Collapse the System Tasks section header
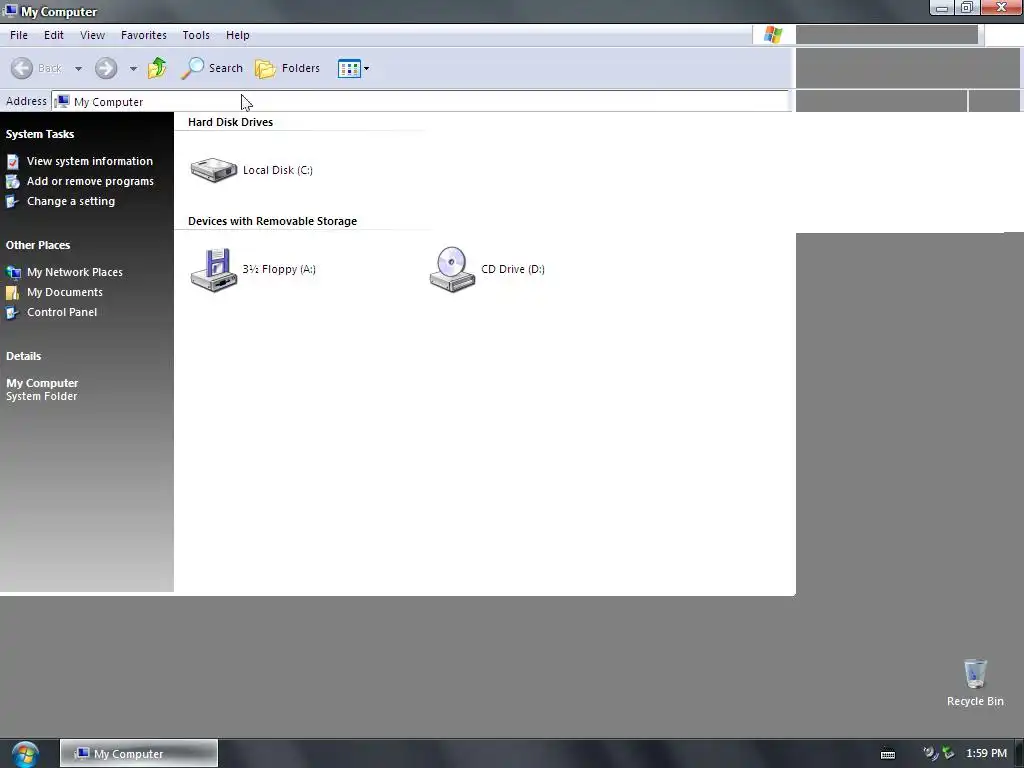This screenshot has height=768, width=1024. [x=40, y=134]
